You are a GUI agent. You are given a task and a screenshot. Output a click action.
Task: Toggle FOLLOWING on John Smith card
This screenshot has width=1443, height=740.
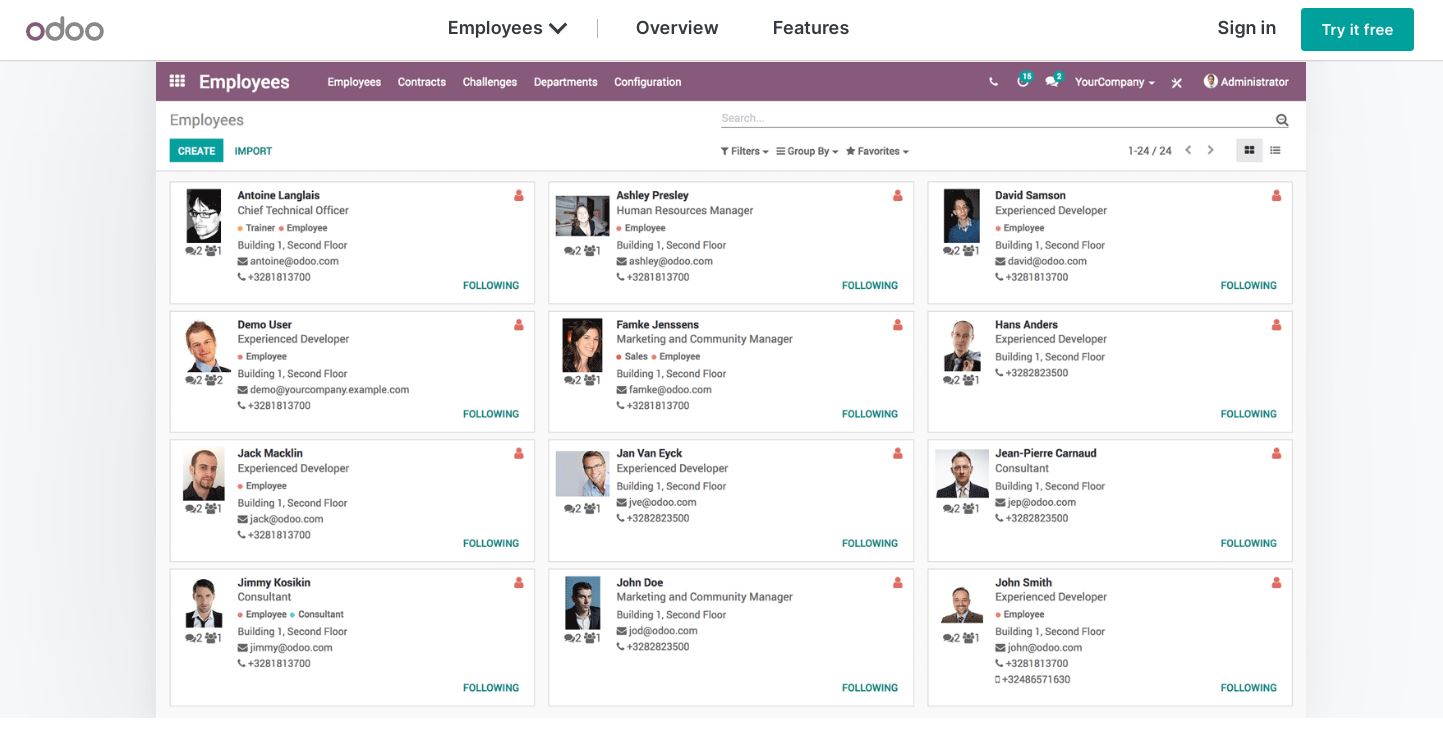tap(1249, 688)
